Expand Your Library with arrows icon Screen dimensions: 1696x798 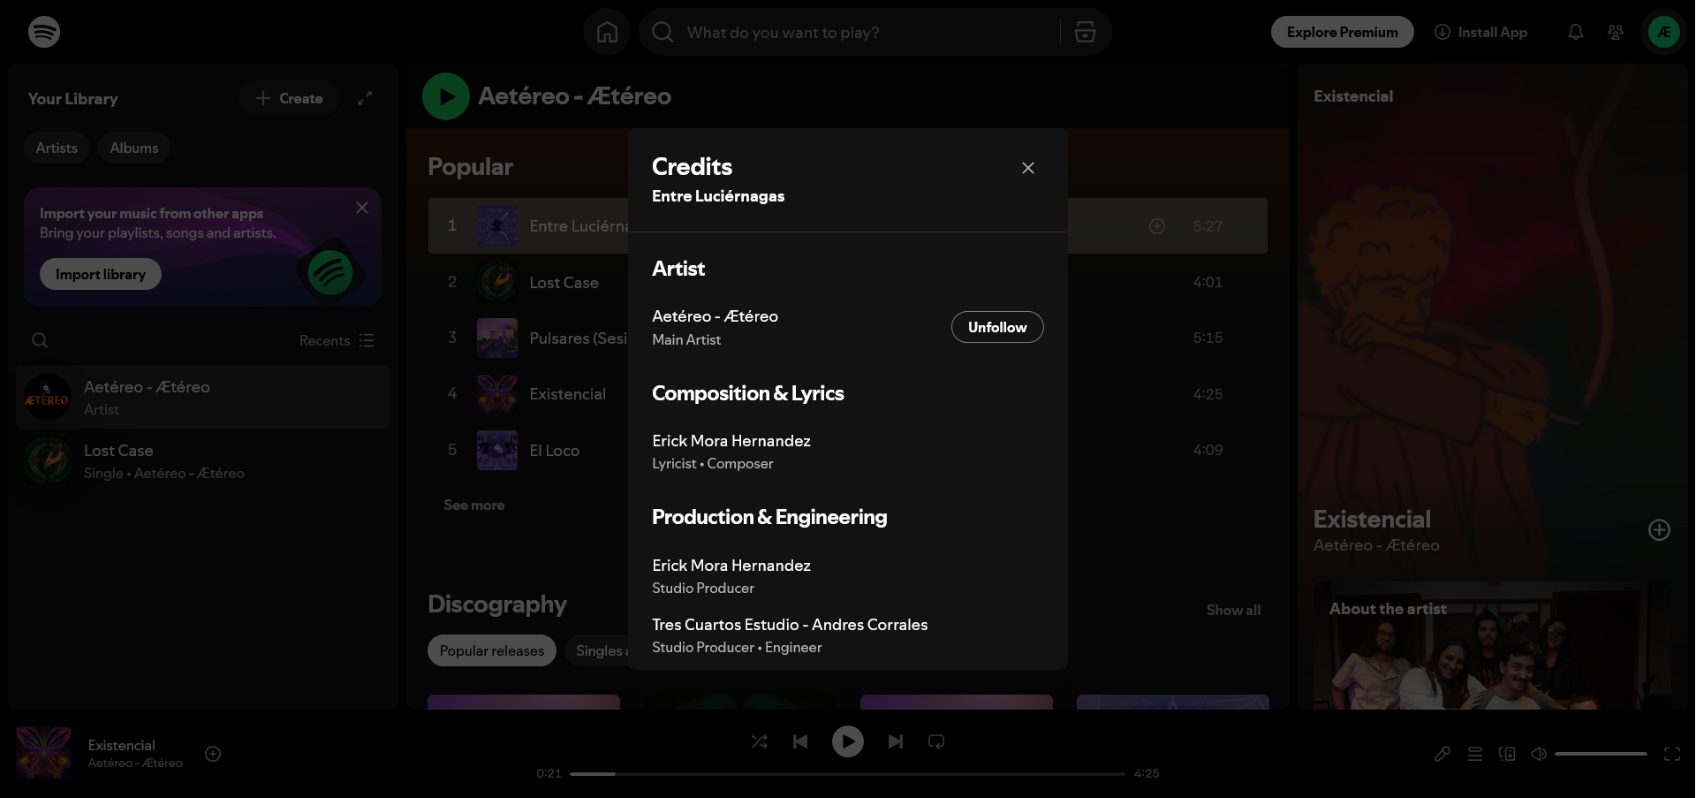pyautogui.click(x=365, y=98)
